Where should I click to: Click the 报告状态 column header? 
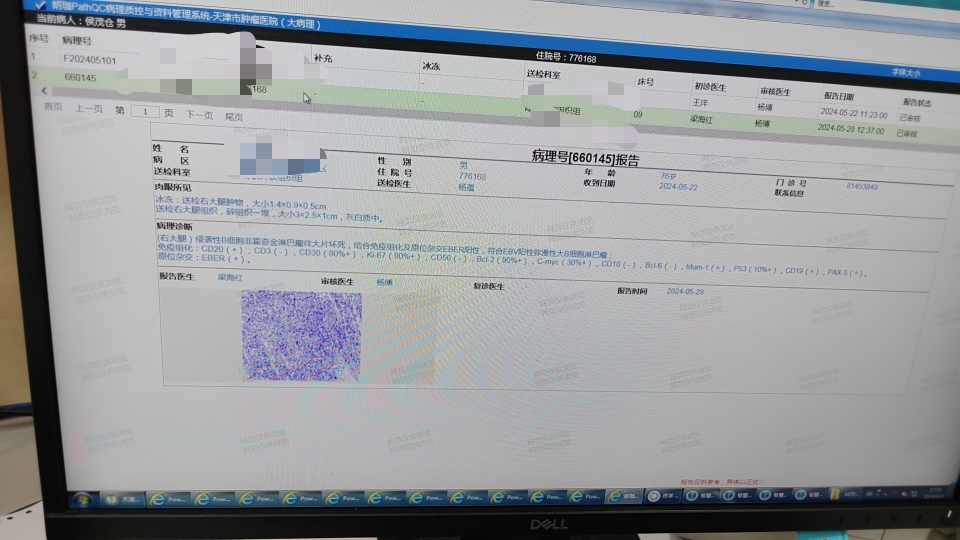click(916, 102)
